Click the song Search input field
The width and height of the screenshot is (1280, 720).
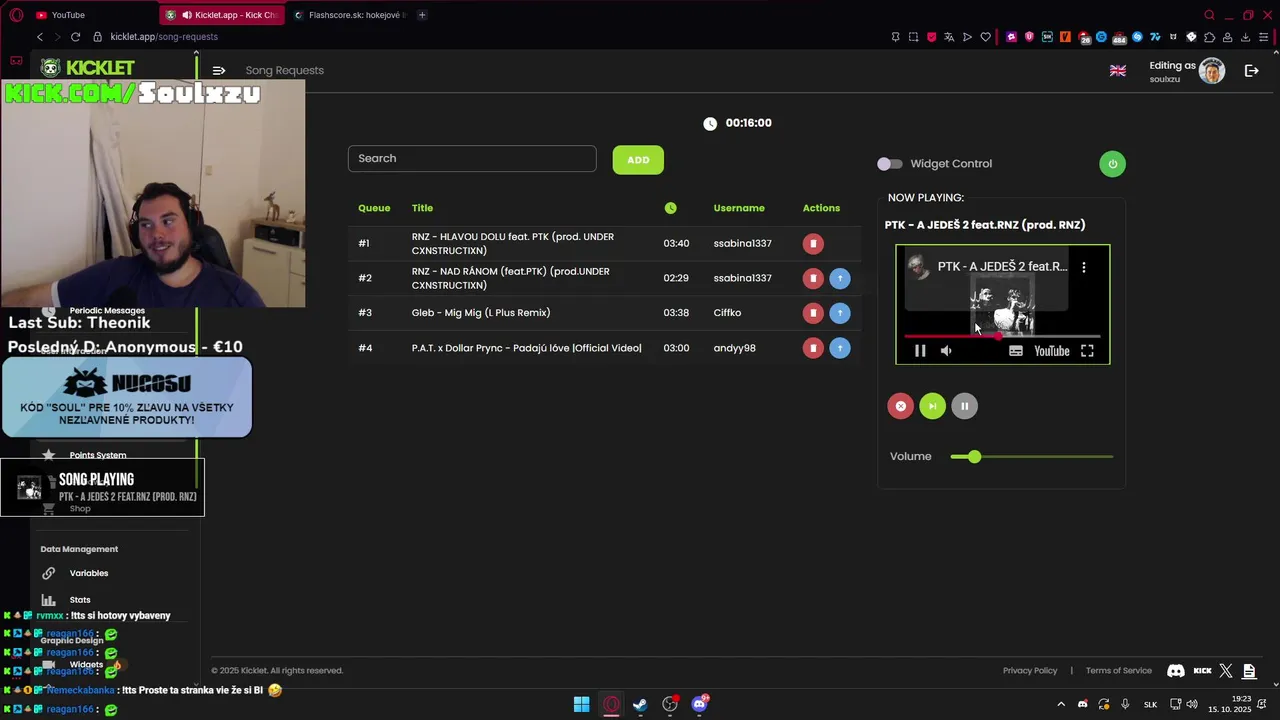click(x=472, y=158)
